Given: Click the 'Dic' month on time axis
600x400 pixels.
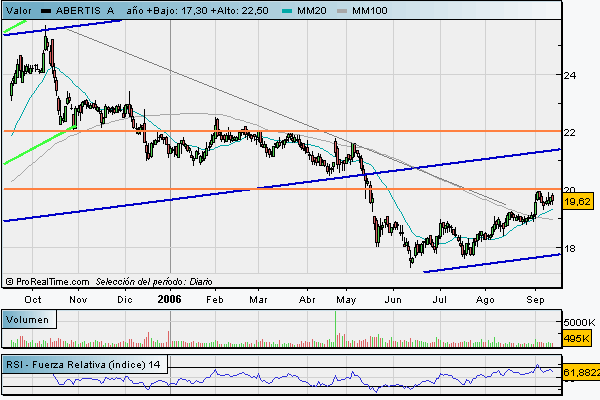Looking at the screenshot, I should point(125,299).
